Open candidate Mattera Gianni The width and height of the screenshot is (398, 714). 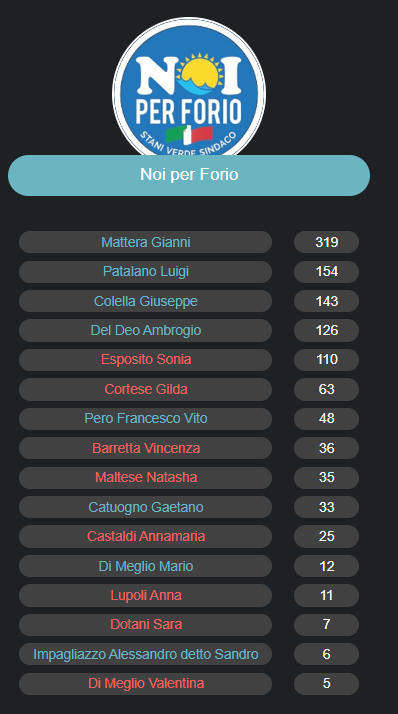click(x=145, y=242)
